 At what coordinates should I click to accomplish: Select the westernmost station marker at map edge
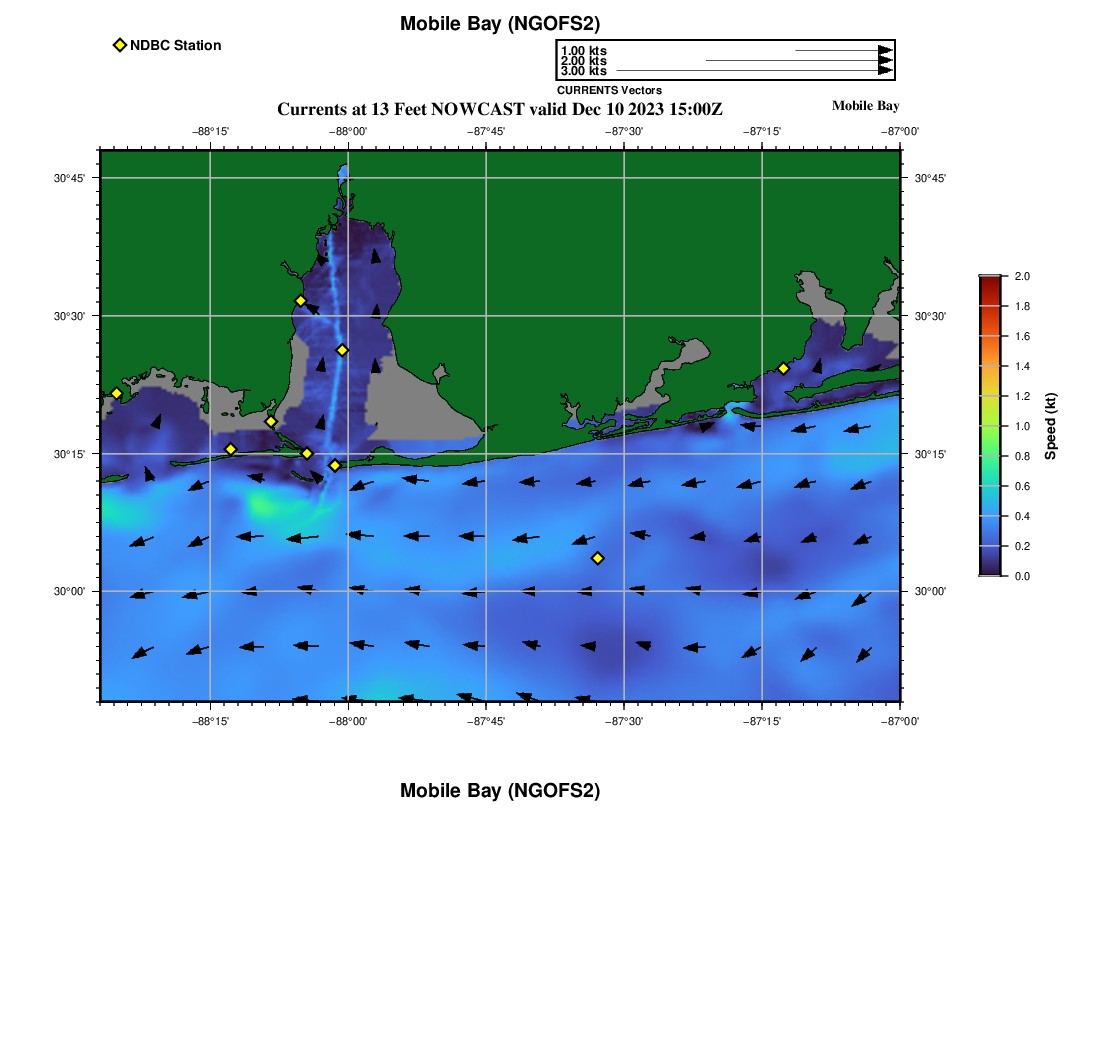[116, 393]
